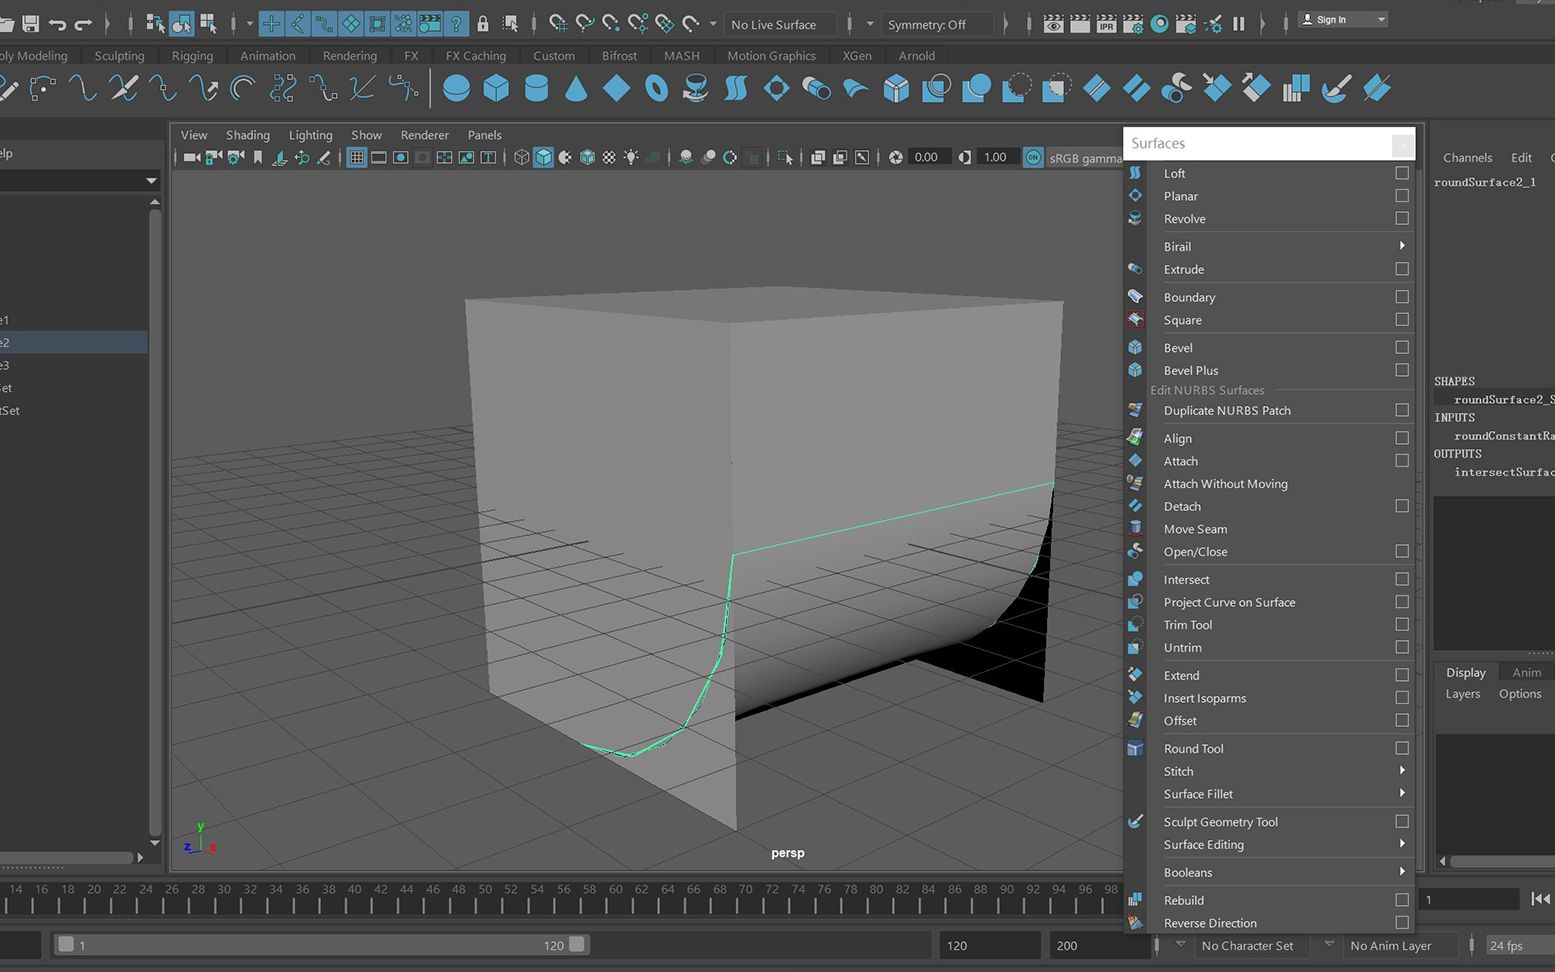Open the Loft option box
The image size is (1555, 972).
pyautogui.click(x=1402, y=173)
